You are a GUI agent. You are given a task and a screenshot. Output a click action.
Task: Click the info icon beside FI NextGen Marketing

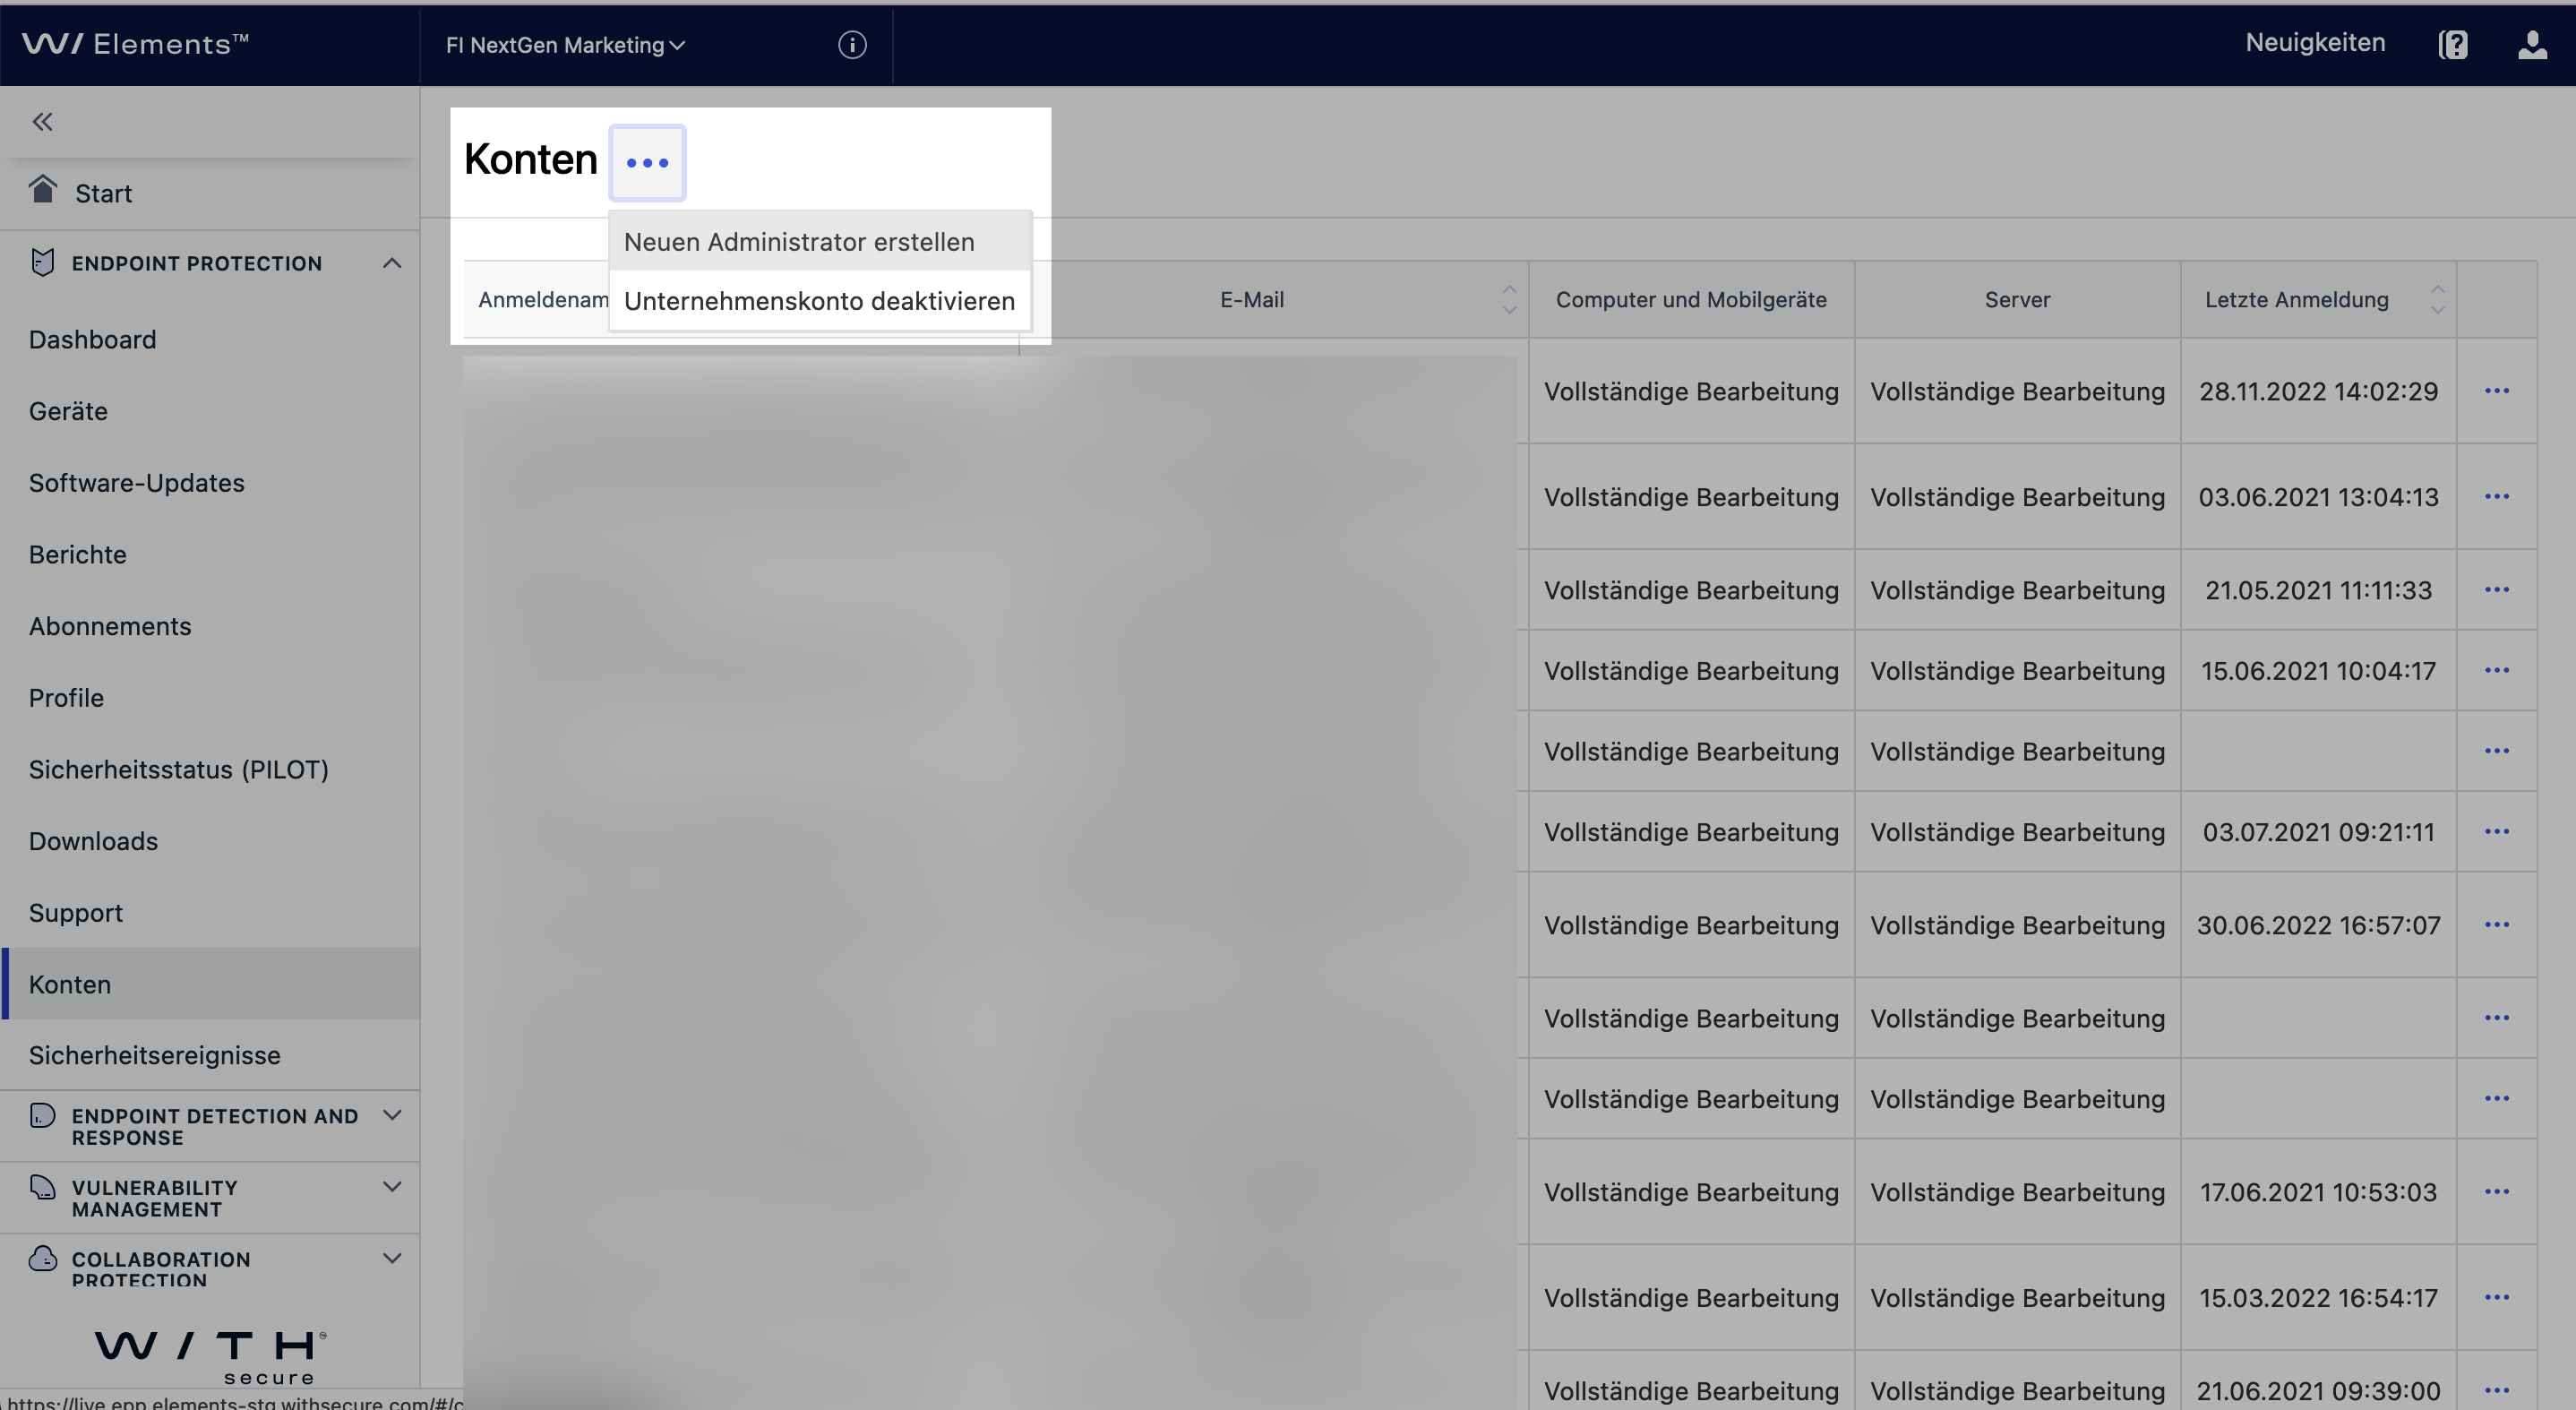851,45
